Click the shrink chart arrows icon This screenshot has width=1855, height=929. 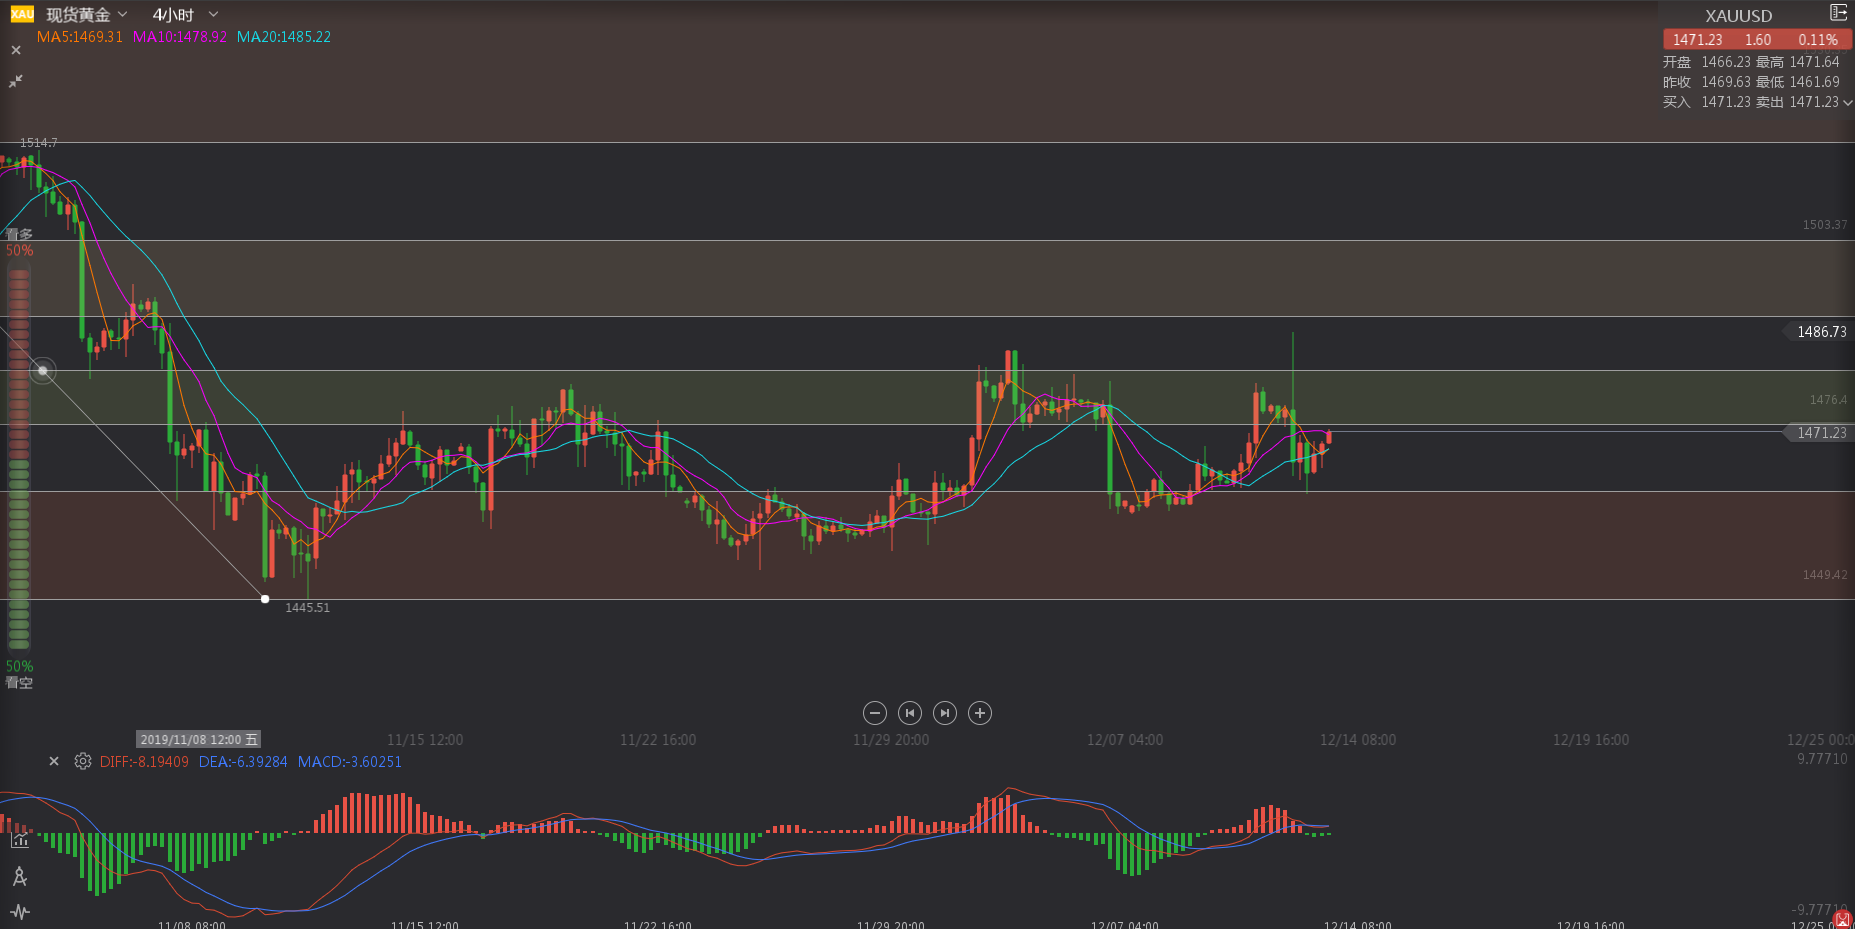(16, 81)
